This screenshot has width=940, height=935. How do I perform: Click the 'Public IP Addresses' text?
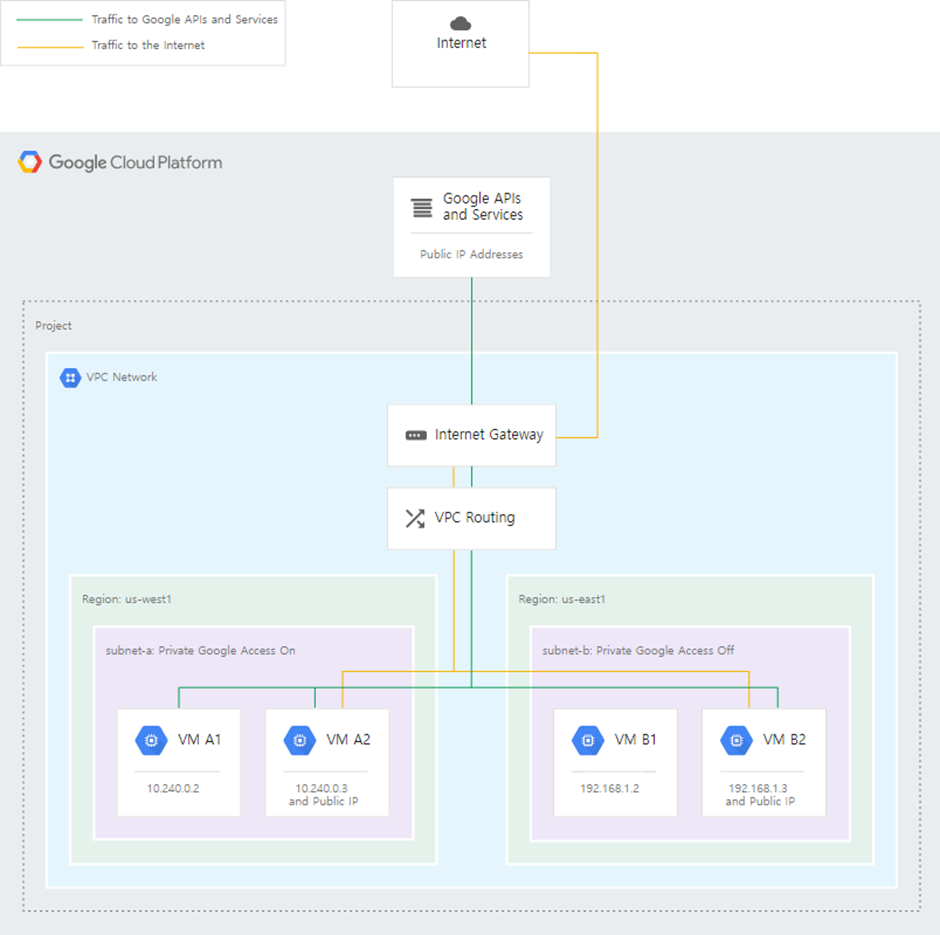(471, 254)
